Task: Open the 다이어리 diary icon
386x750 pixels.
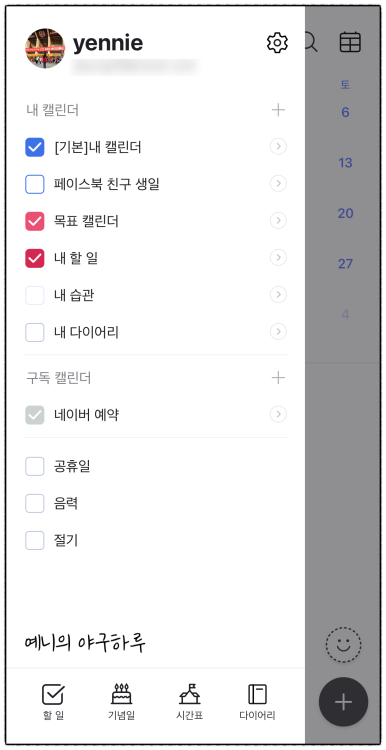Action: click(x=257, y=701)
